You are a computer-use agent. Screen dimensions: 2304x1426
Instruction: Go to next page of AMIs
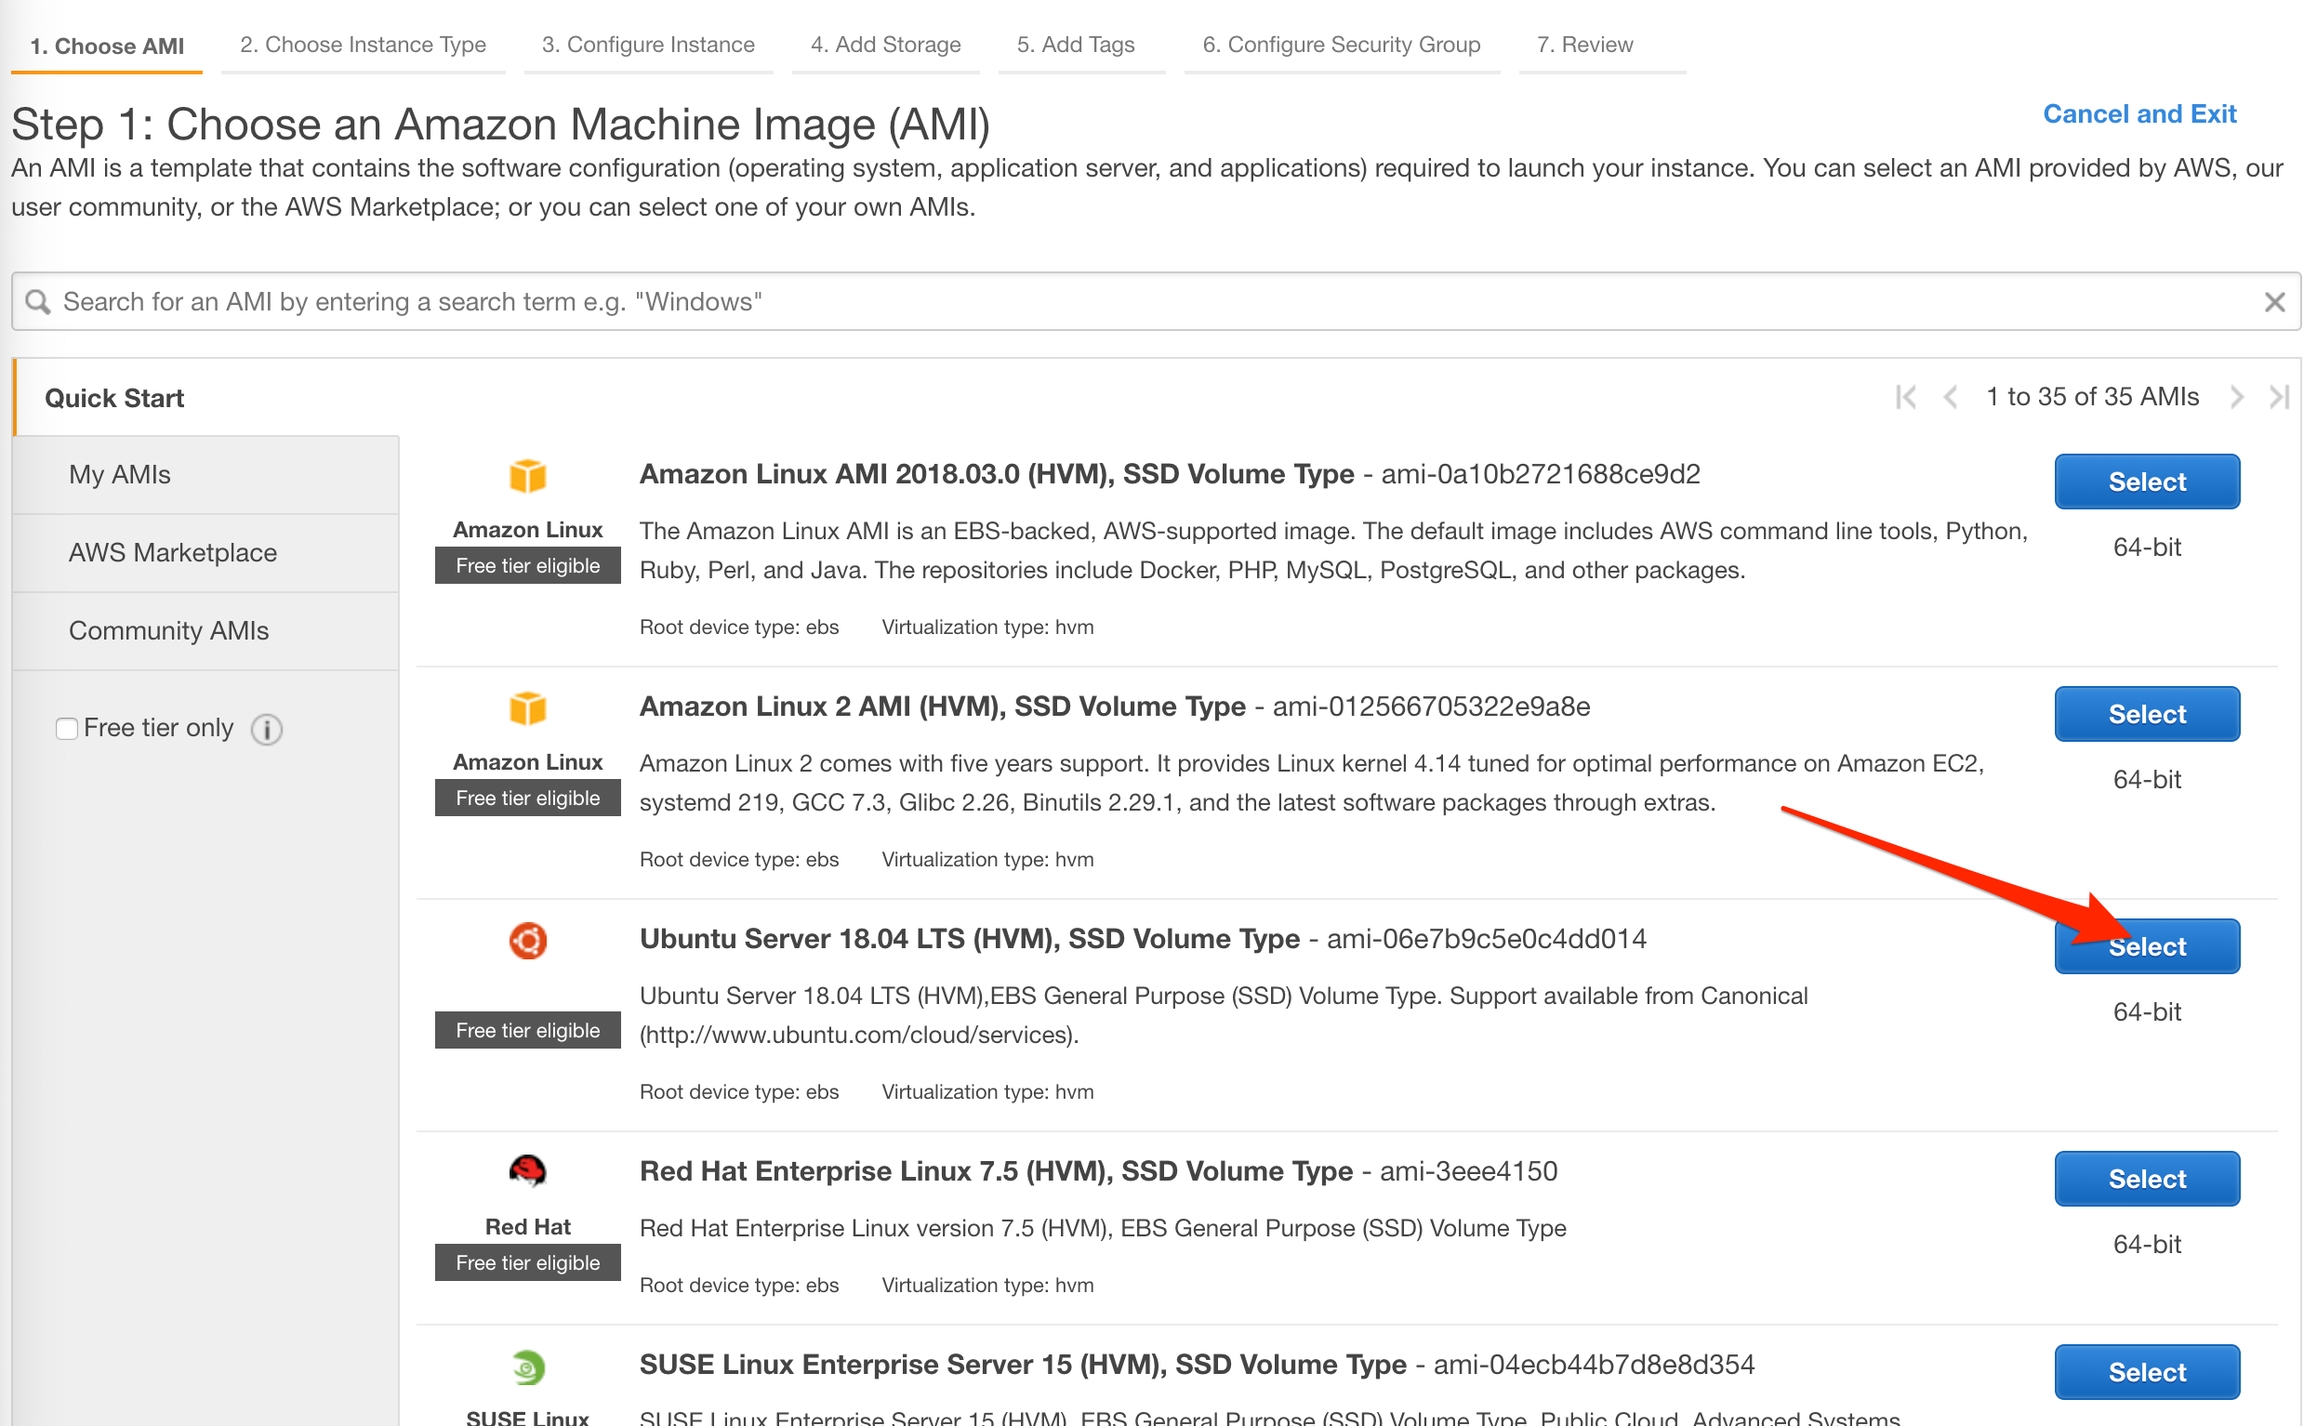click(2236, 397)
